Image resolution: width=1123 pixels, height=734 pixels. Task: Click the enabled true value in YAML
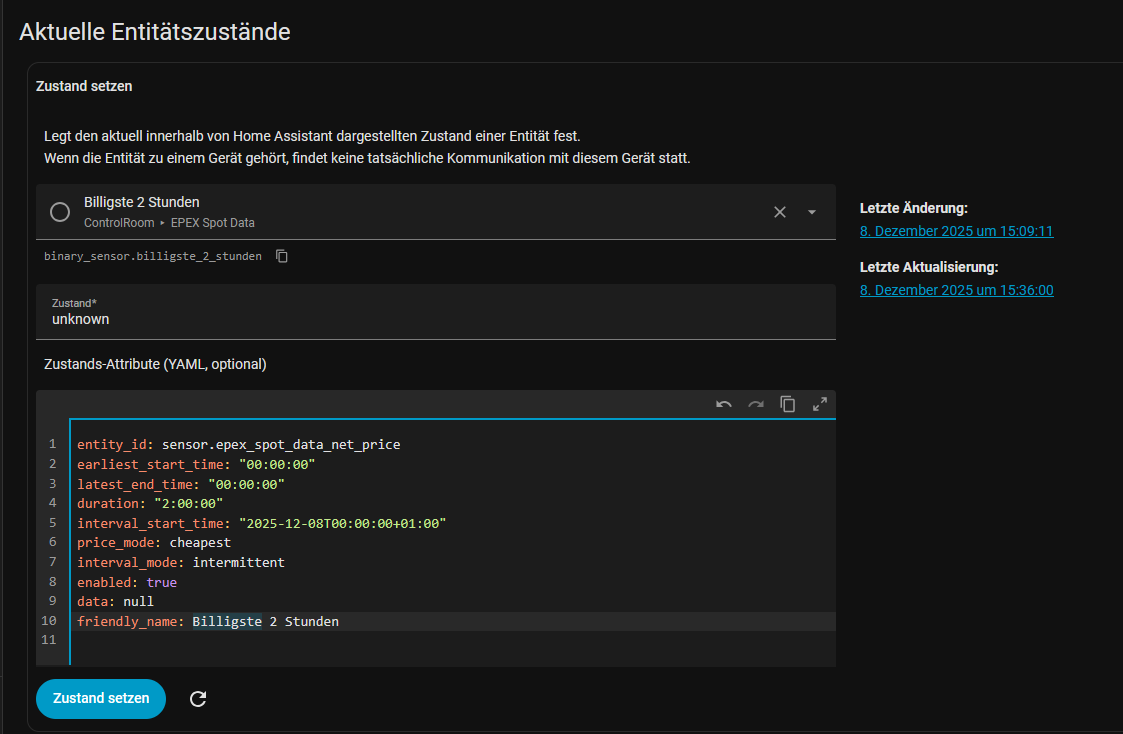pyautogui.click(x=161, y=582)
